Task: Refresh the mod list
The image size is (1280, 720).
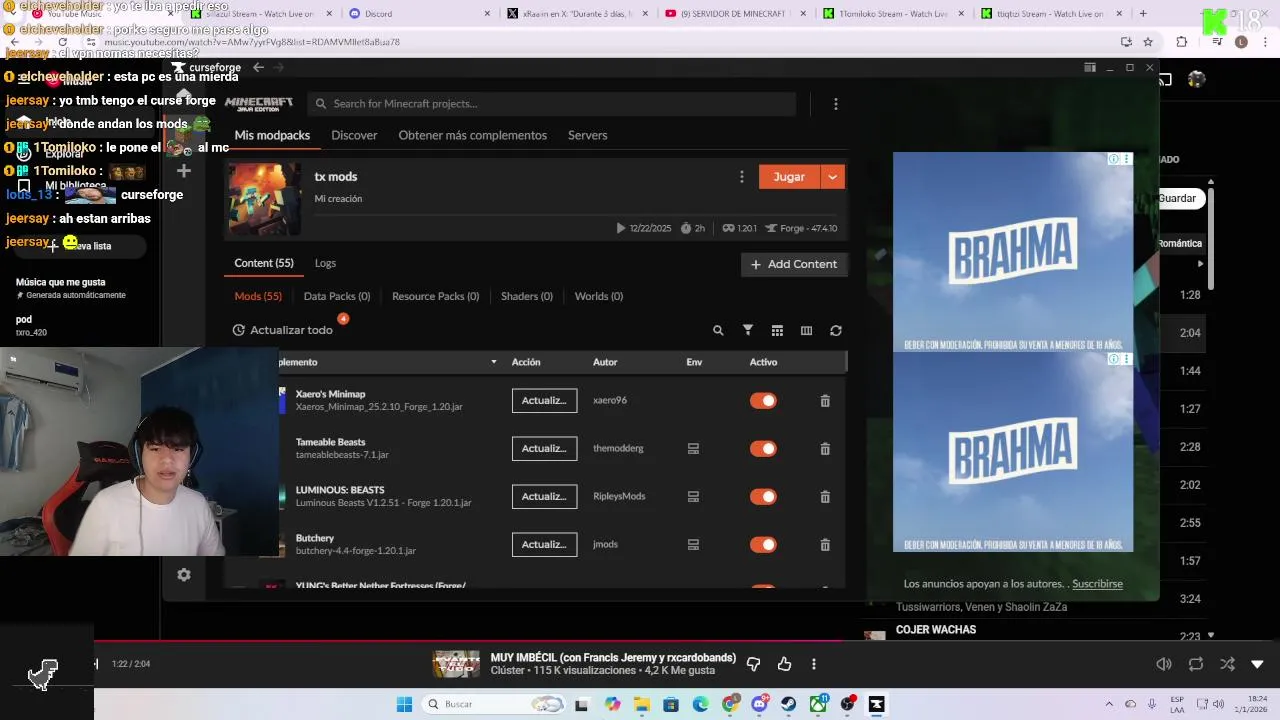Action: point(836,330)
